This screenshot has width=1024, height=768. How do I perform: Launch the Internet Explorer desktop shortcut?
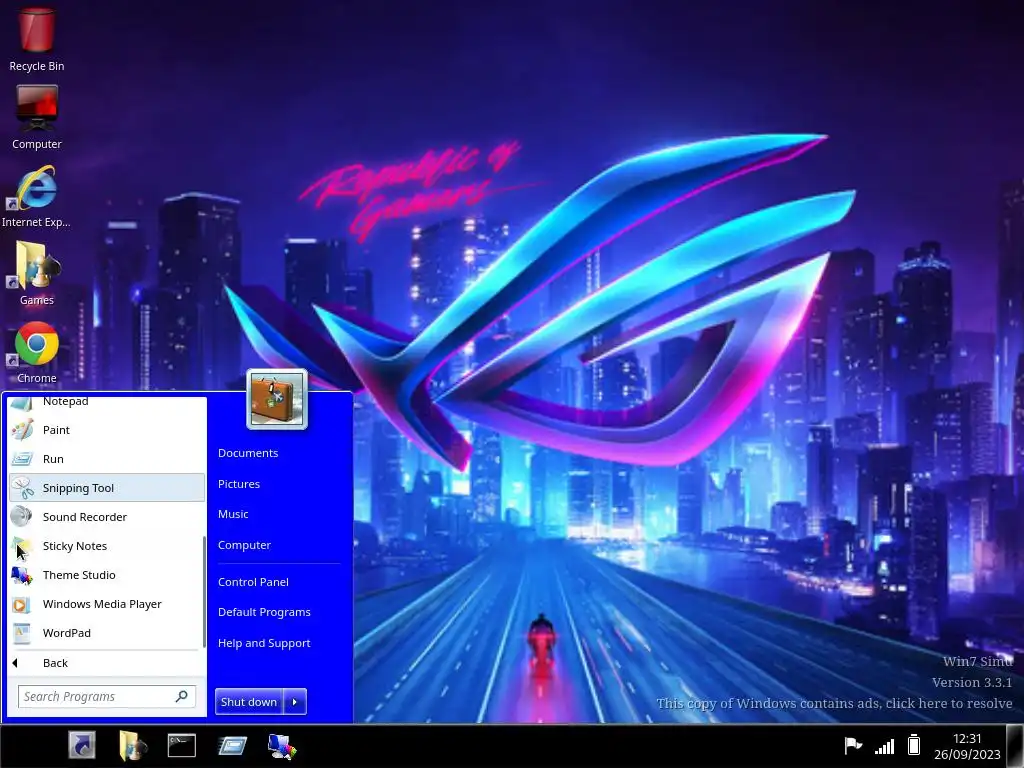click(x=36, y=196)
